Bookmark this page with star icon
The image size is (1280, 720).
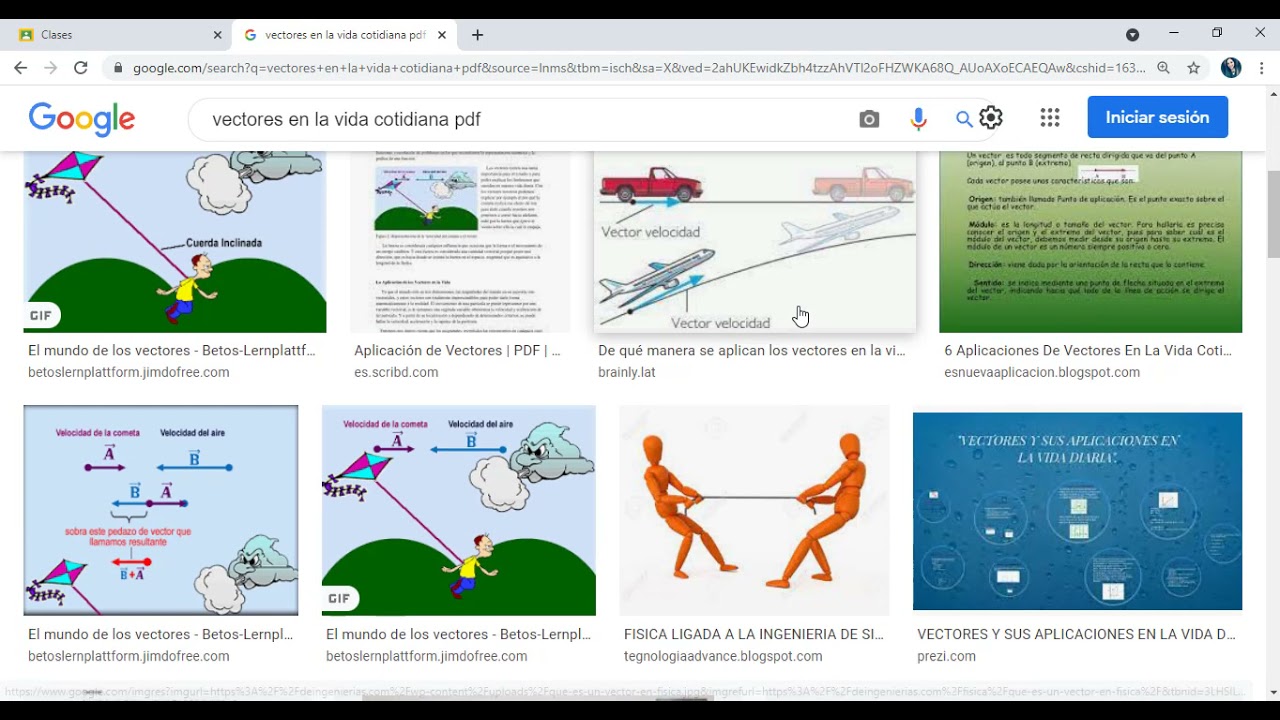[1193, 68]
